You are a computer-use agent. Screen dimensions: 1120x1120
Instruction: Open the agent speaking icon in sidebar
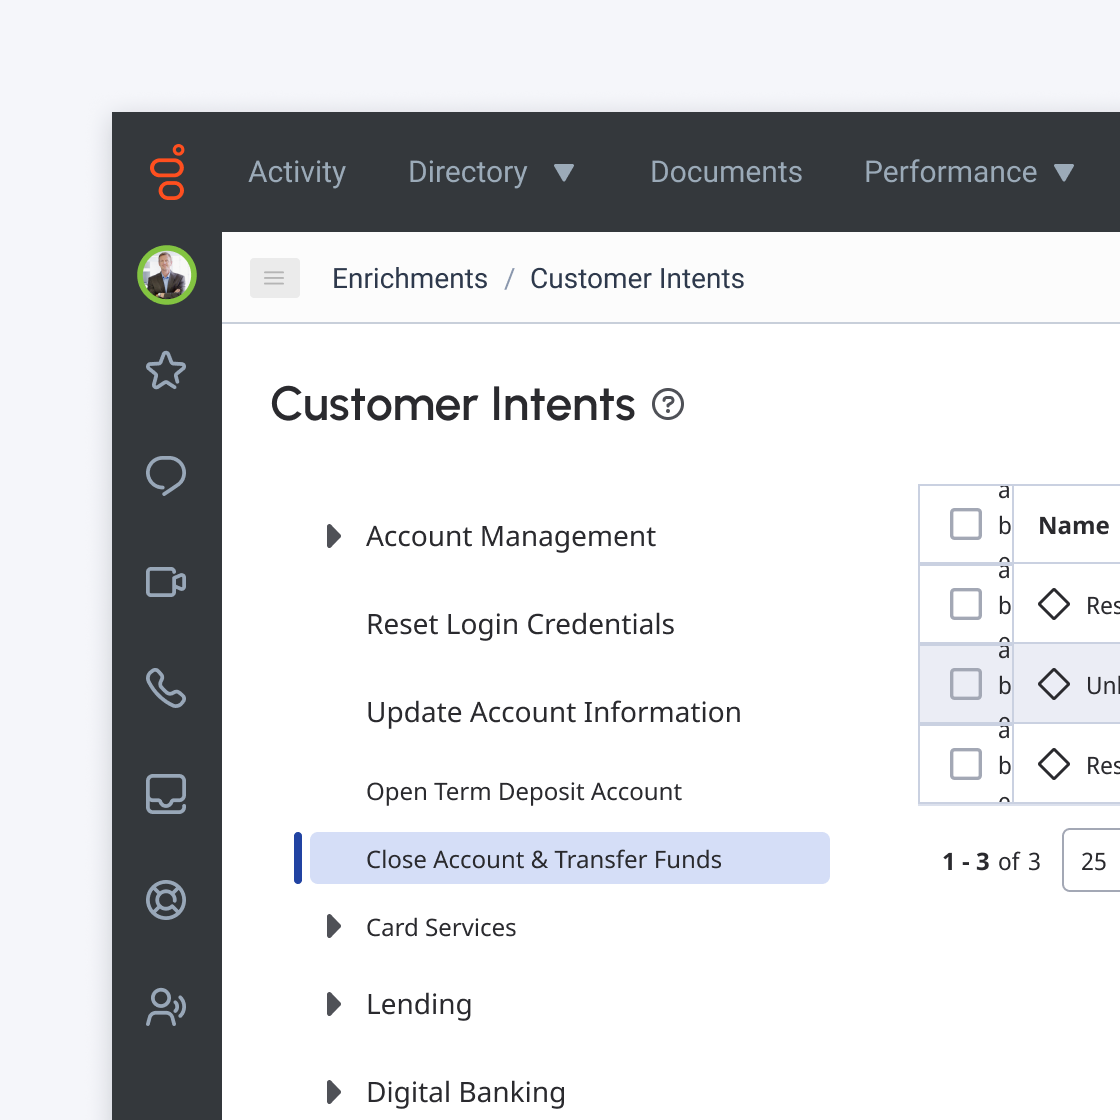pyautogui.click(x=166, y=1006)
